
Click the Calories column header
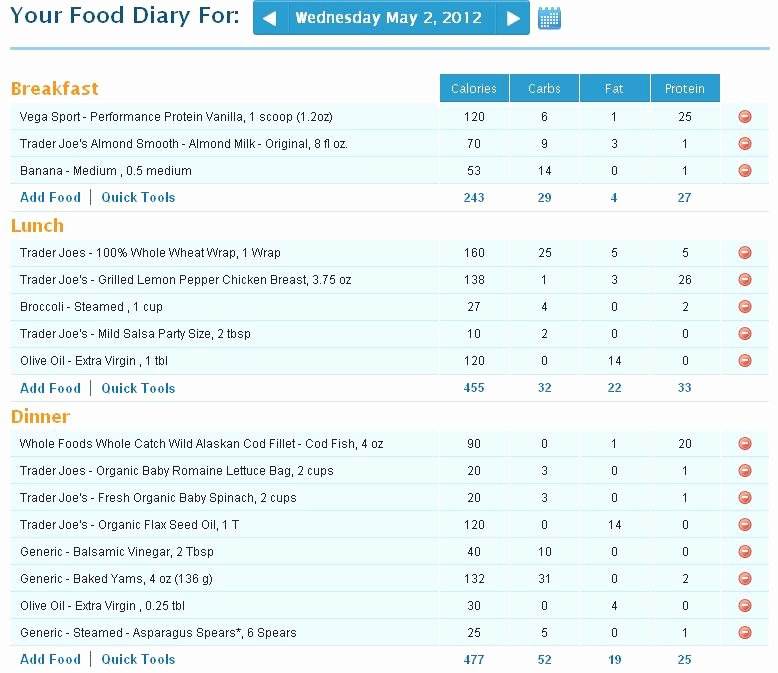[x=474, y=88]
